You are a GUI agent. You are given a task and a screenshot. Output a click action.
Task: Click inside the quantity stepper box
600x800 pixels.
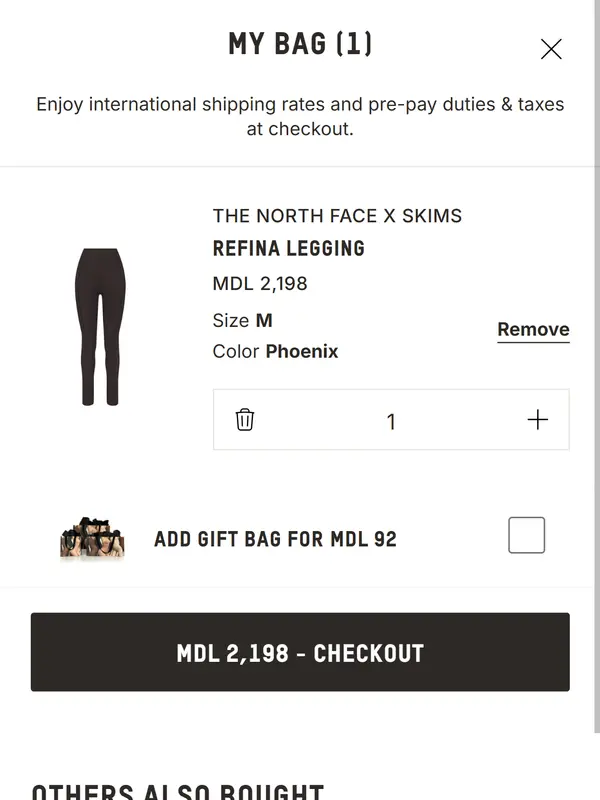coord(460,420)
